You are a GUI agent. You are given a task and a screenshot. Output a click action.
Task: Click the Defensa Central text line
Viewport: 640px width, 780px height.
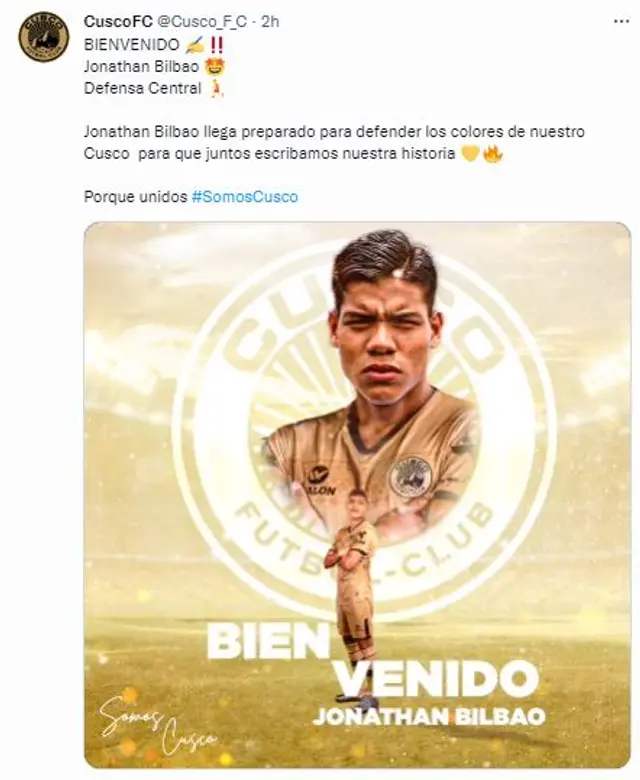[144, 88]
